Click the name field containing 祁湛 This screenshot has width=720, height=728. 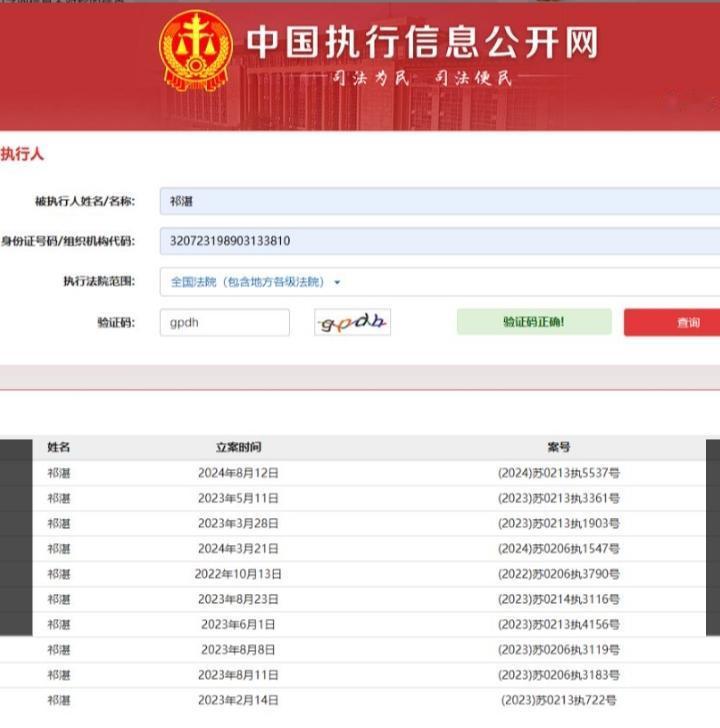[440, 201]
